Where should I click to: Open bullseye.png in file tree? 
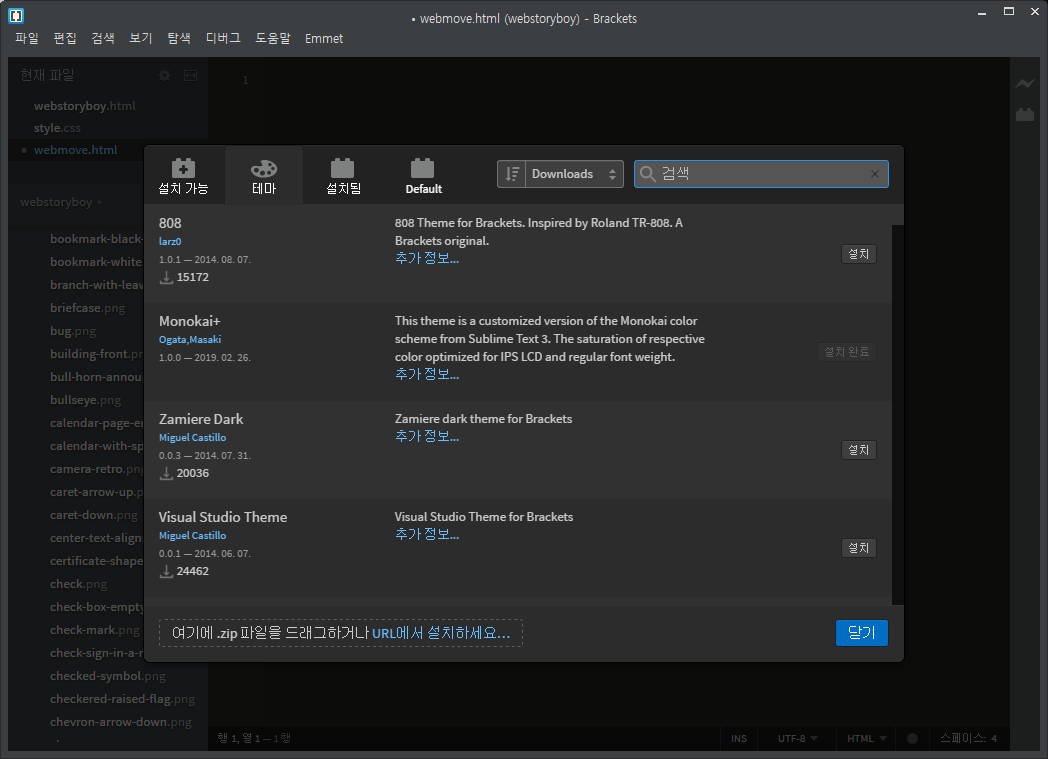tap(86, 400)
